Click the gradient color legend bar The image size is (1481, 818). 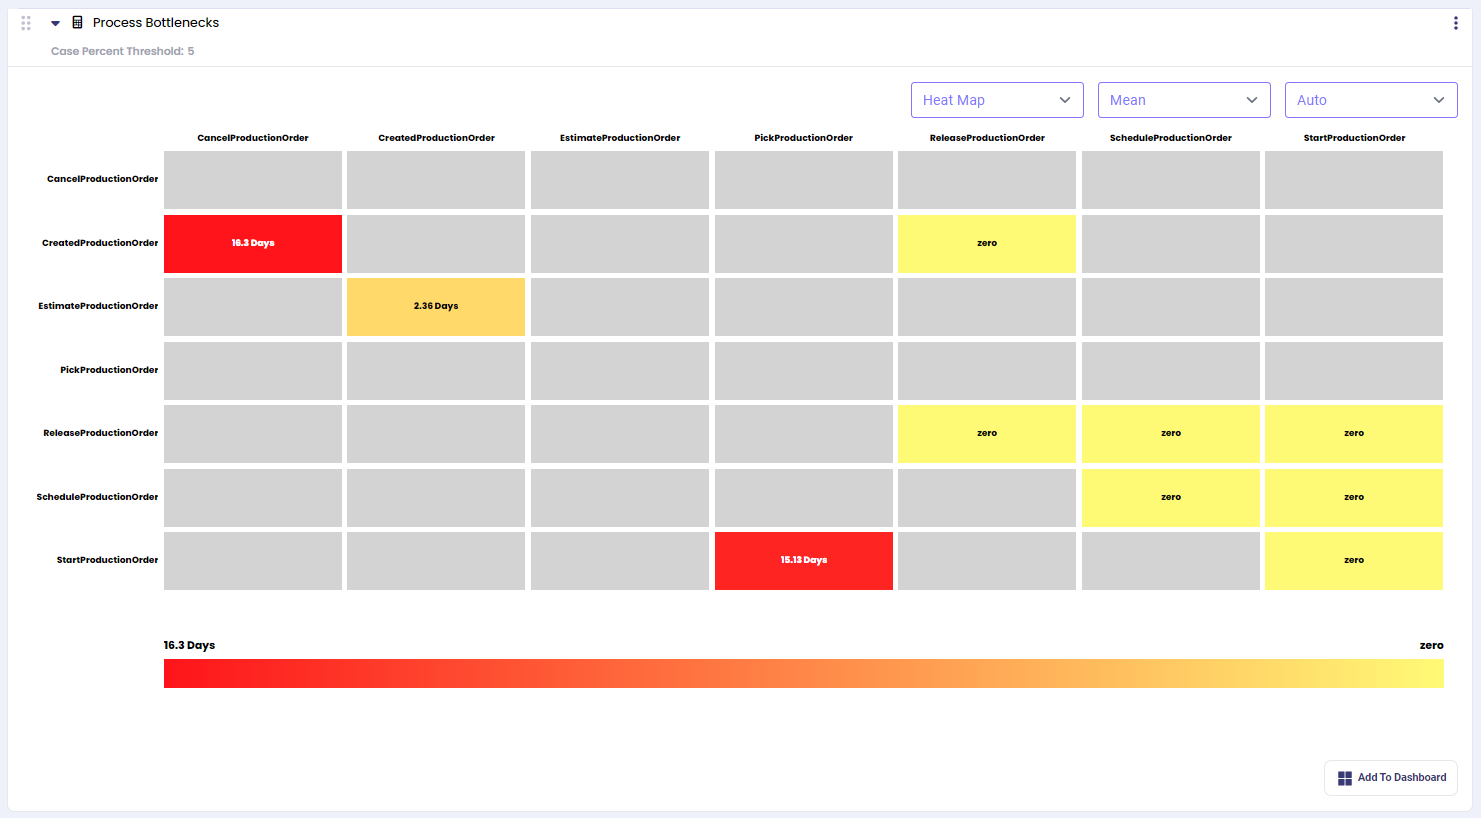[804, 673]
